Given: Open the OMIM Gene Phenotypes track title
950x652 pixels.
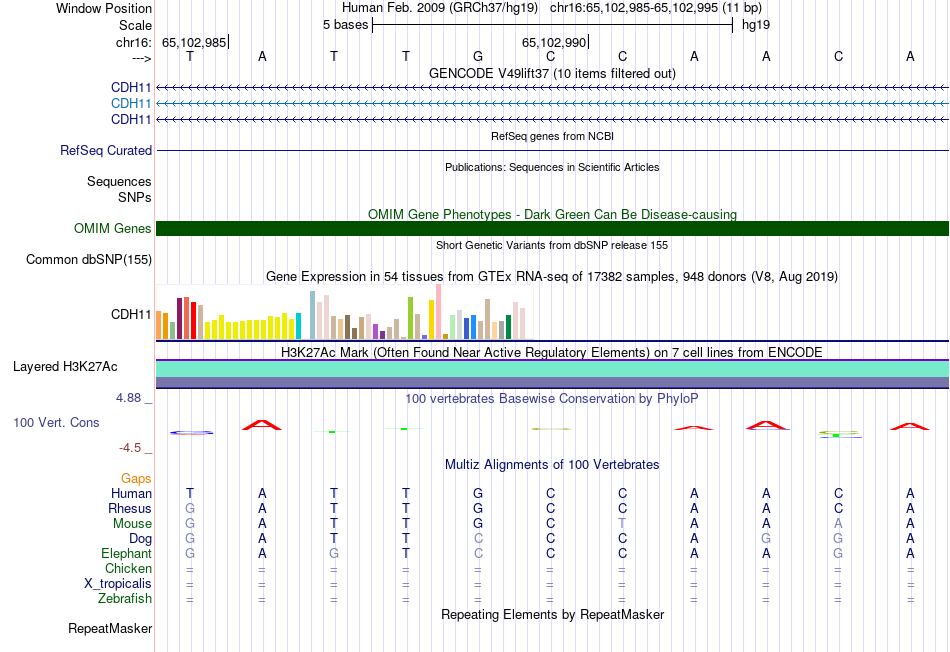Looking at the screenshot, I should [x=552, y=215].
